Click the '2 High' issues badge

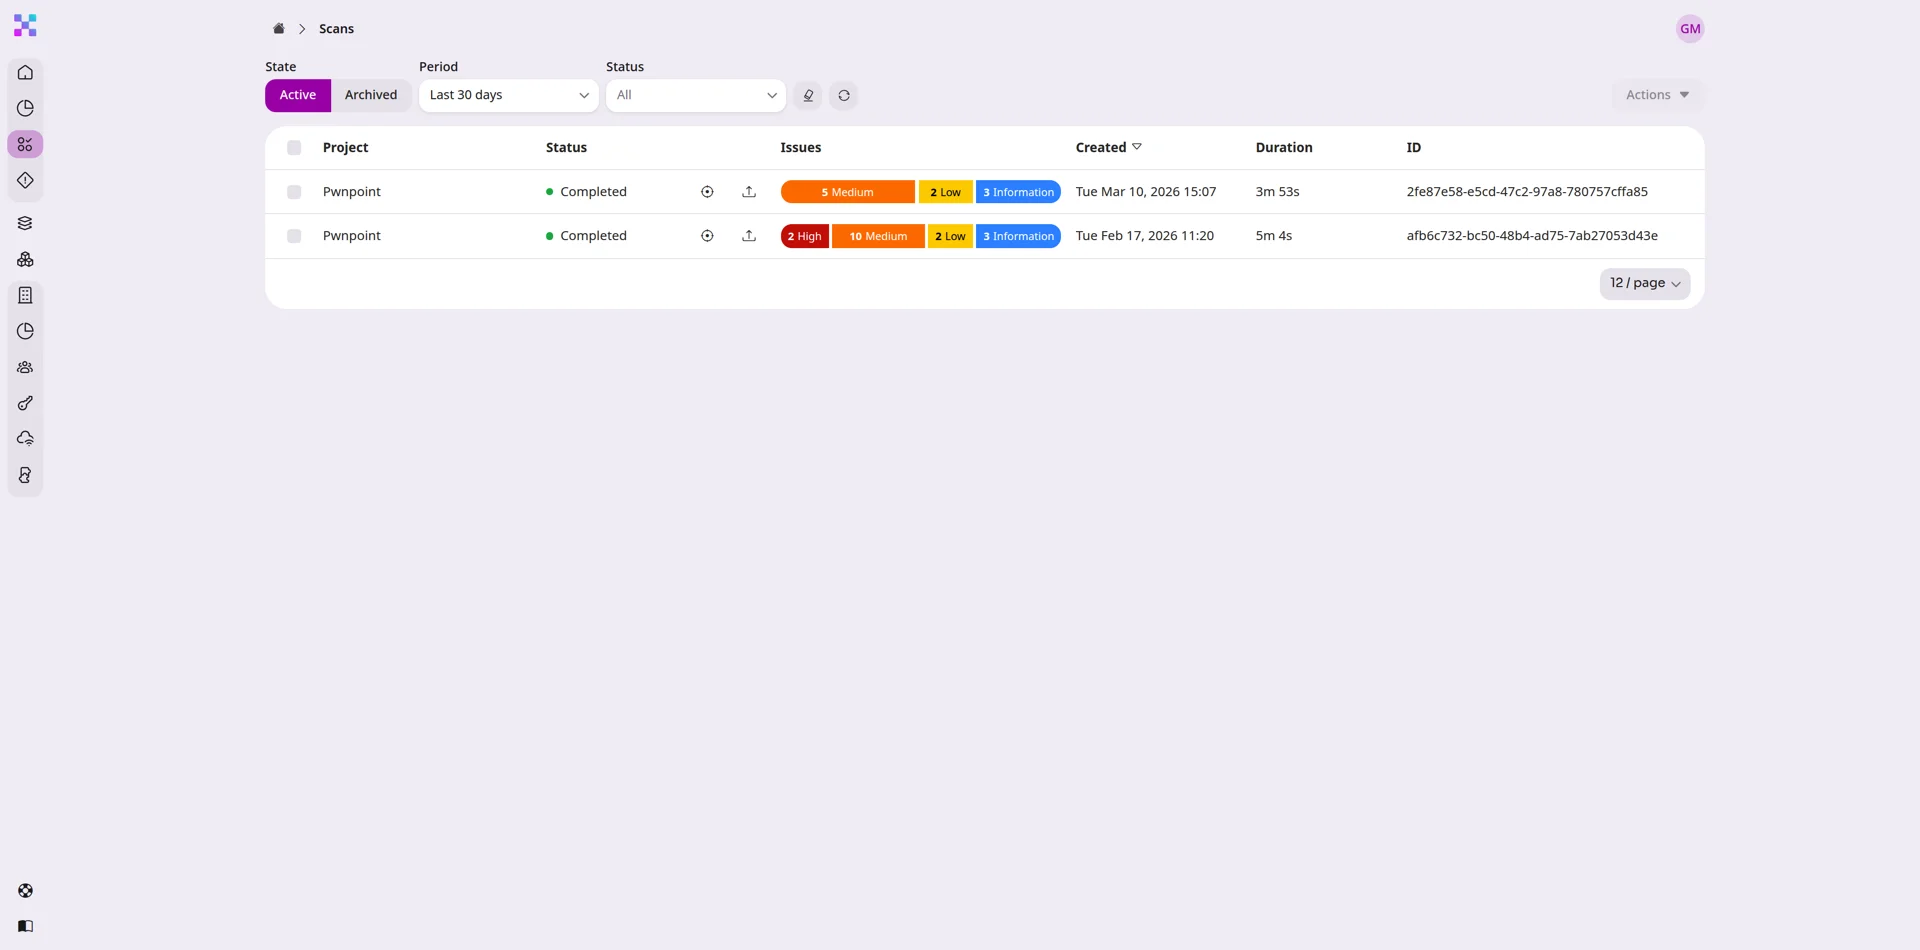click(804, 237)
